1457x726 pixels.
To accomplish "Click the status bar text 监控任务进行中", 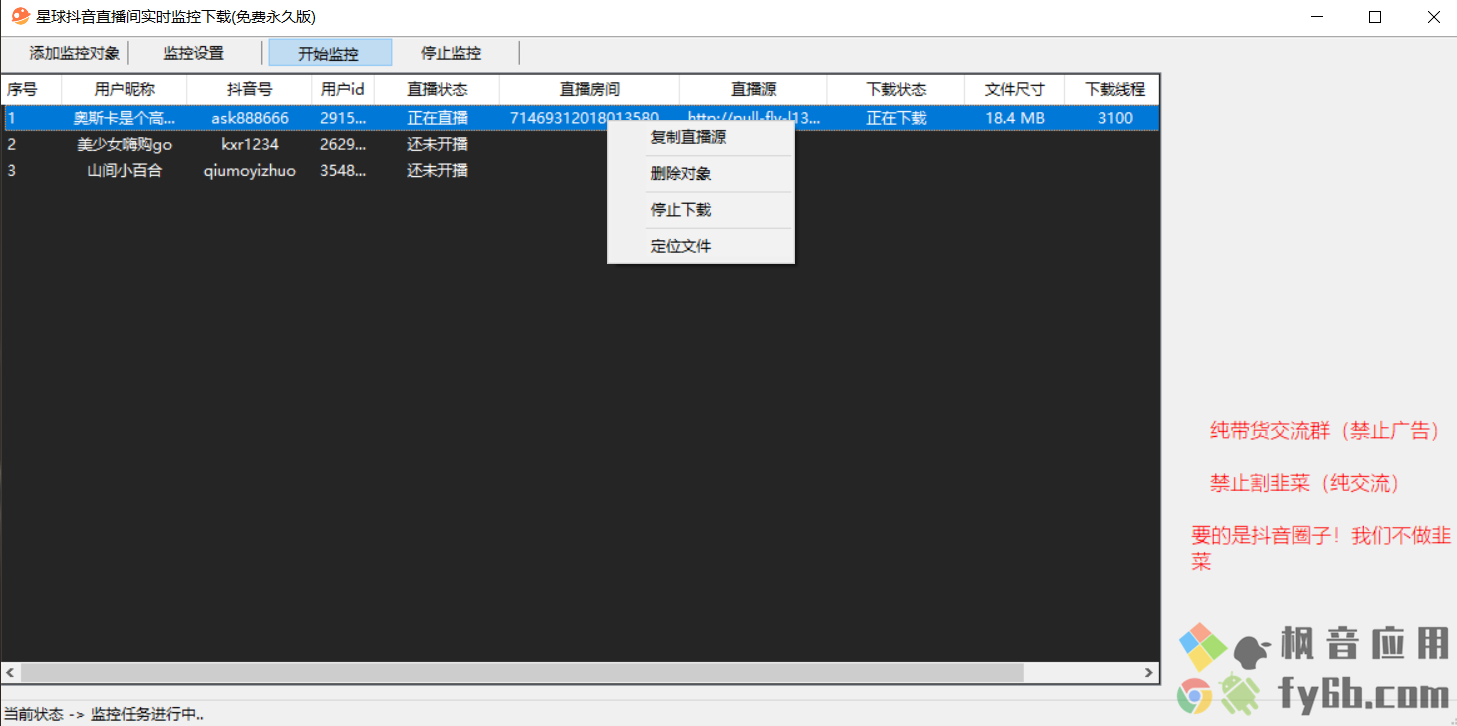I will (147, 714).
